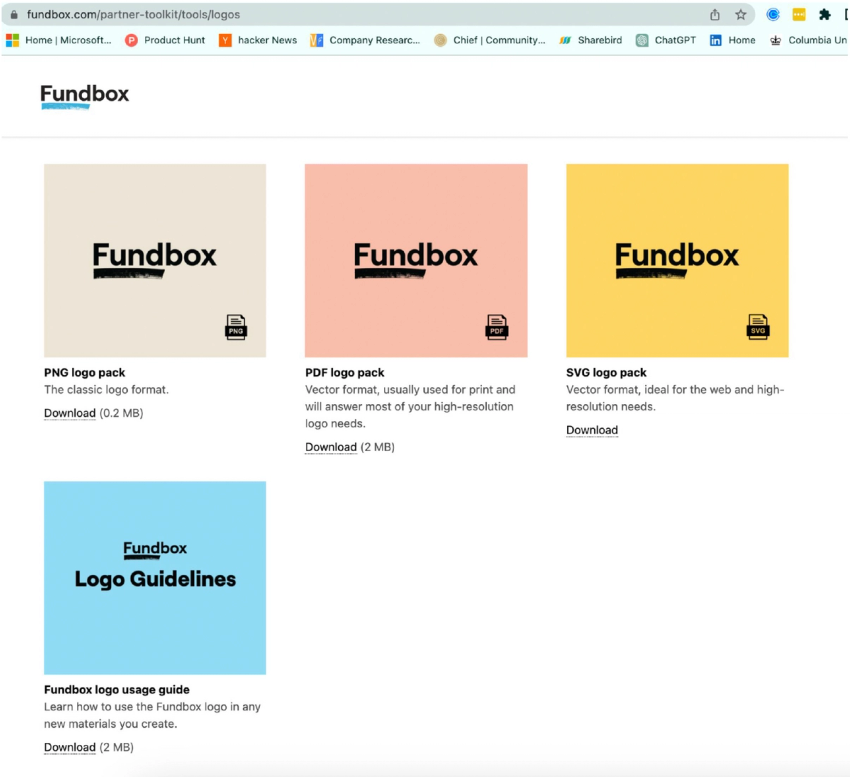Click the yellow extension icon in the toolbar
The image size is (850, 777).
point(798,14)
